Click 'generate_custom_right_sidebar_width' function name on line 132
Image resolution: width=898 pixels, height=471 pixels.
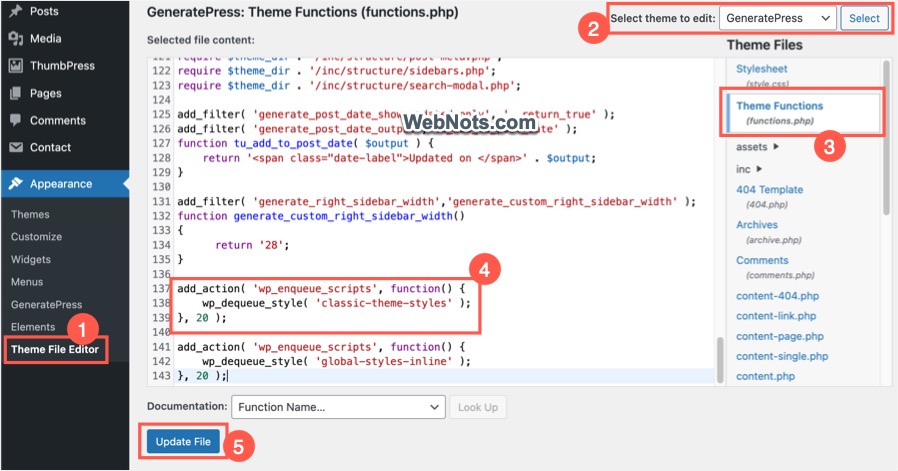click(x=343, y=216)
